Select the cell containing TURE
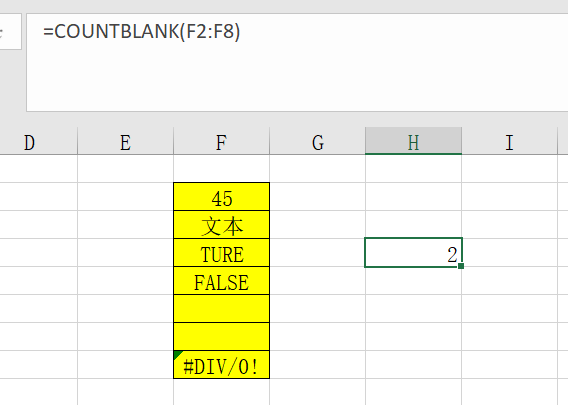 [x=221, y=253]
